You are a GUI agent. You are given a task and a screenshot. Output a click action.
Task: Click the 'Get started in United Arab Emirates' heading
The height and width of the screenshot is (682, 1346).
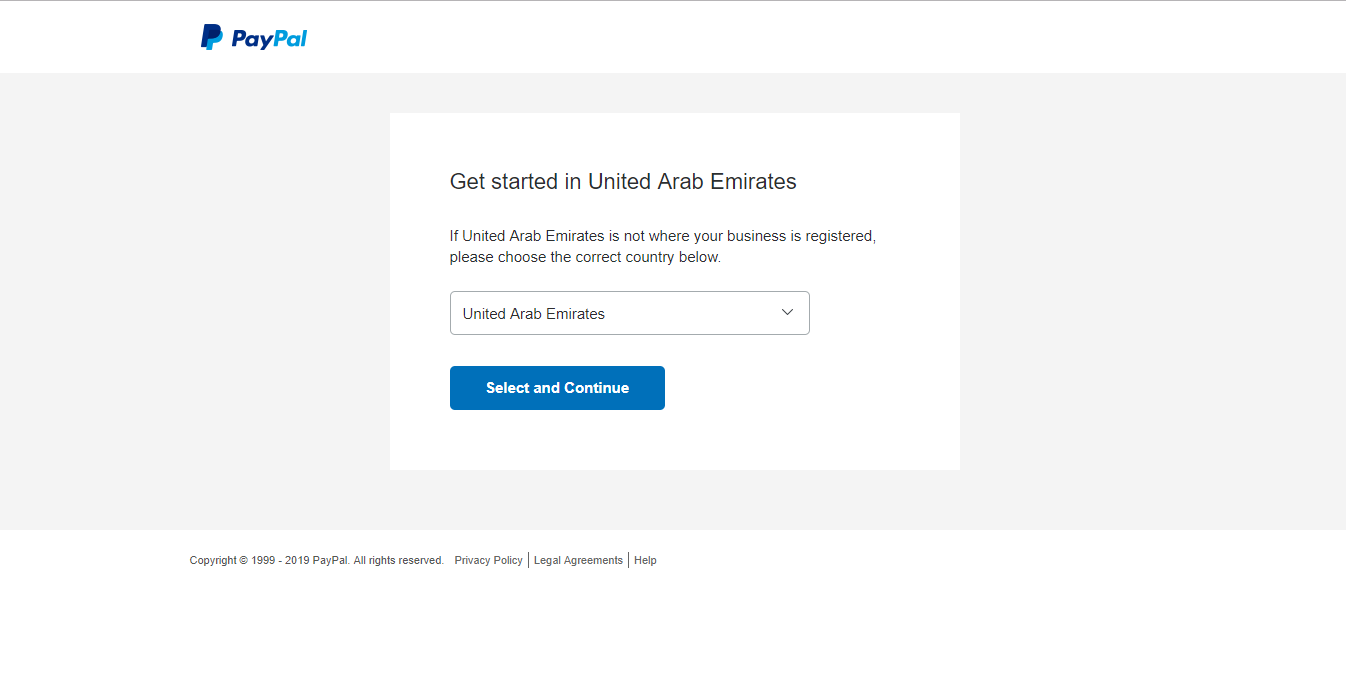[x=623, y=181]
